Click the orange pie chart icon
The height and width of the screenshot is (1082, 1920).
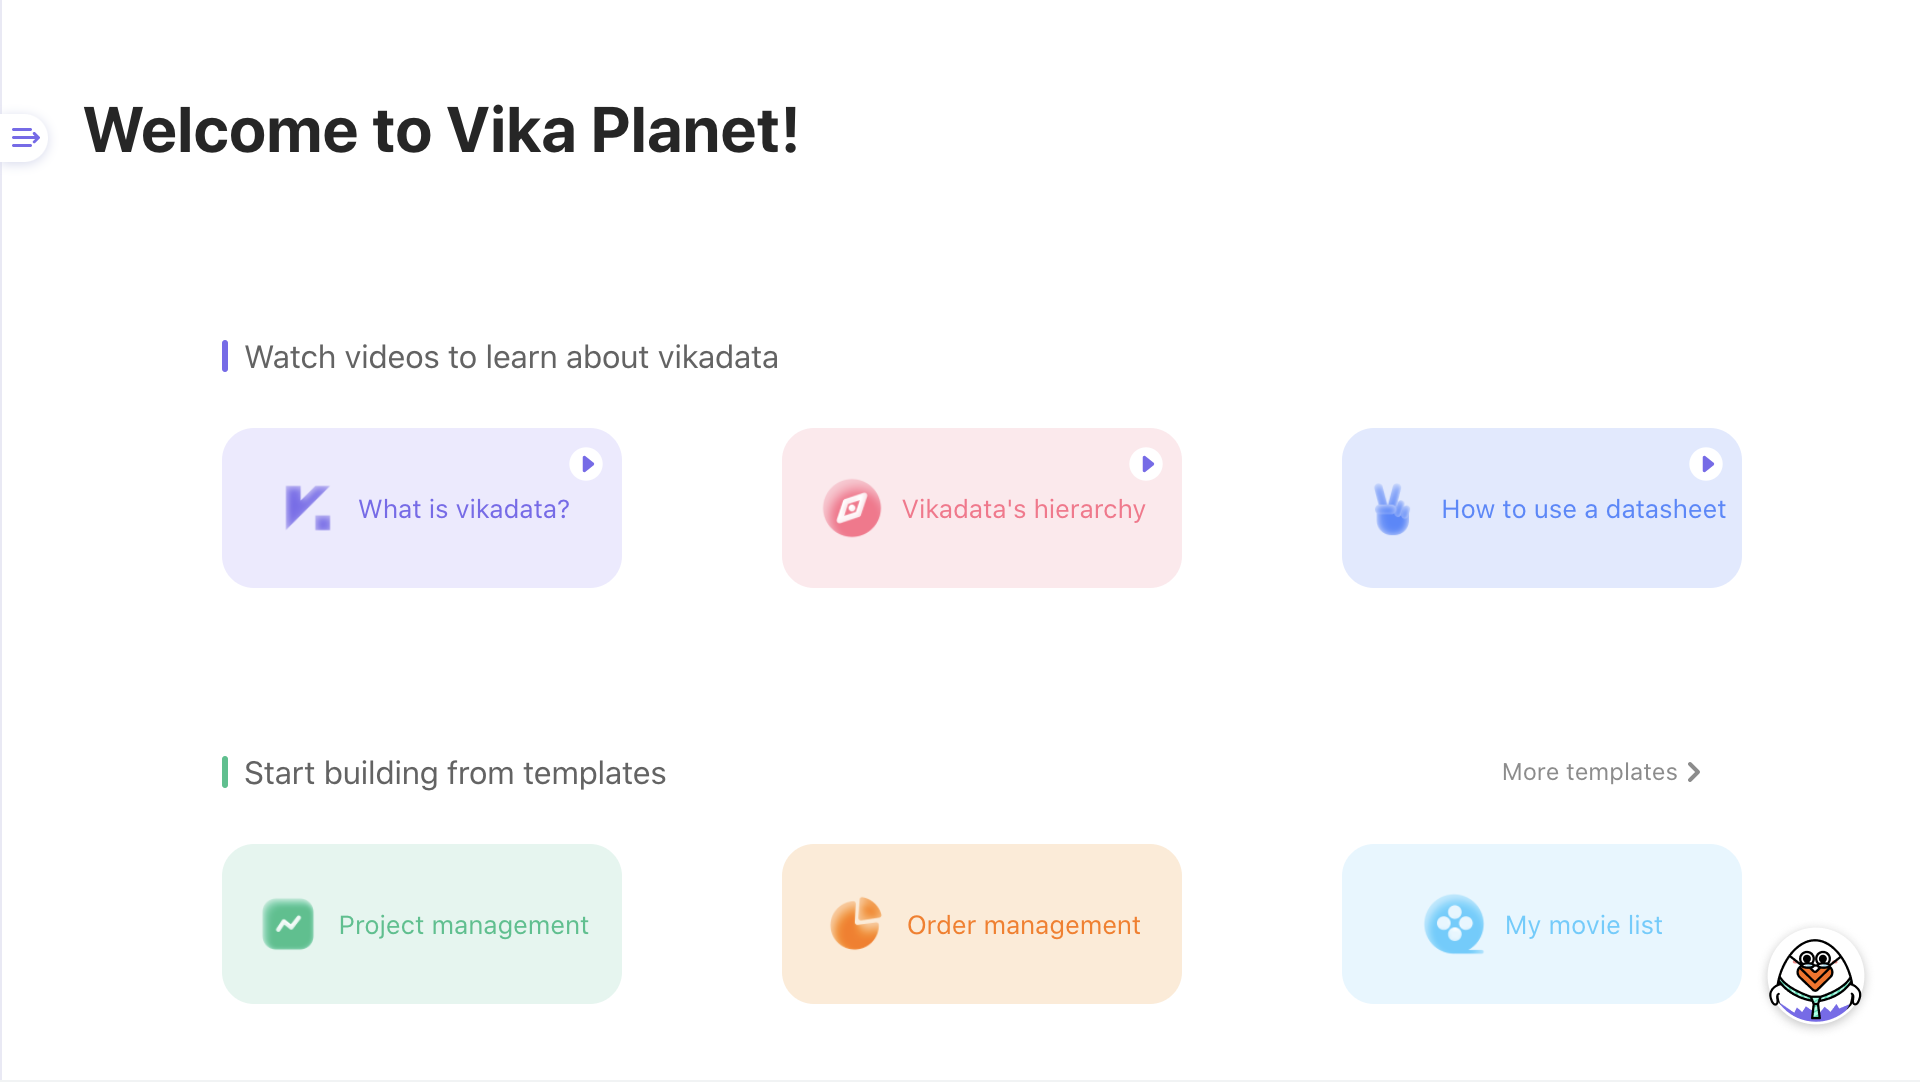[856, 924]
